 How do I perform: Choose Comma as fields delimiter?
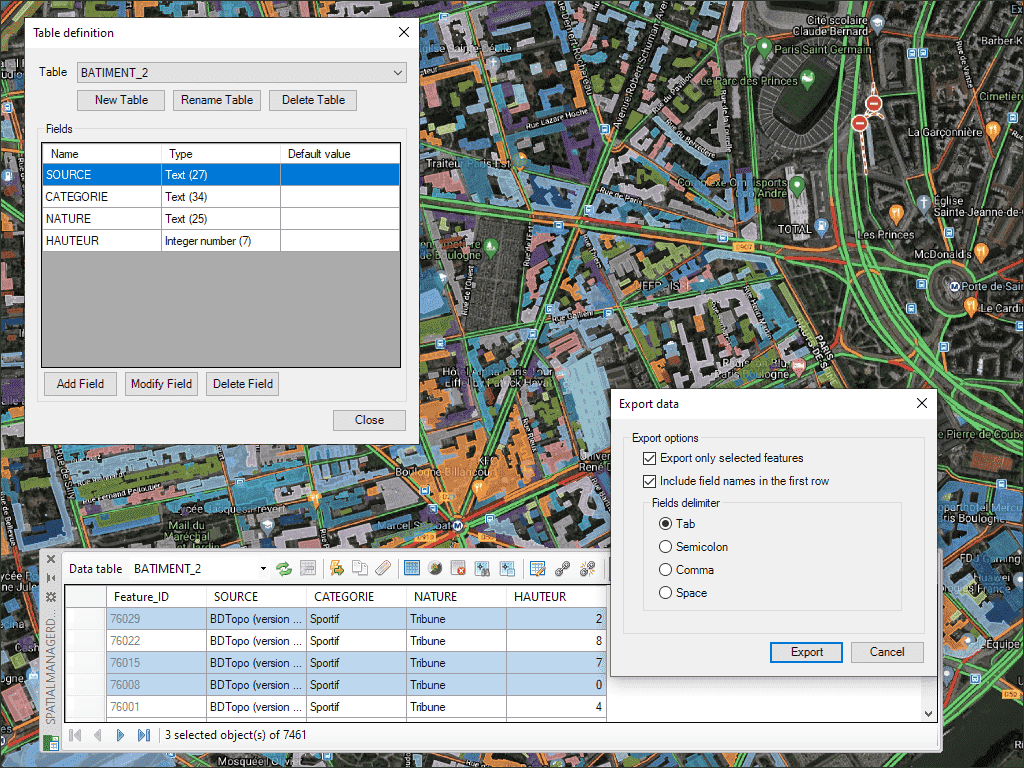point(666,570)
